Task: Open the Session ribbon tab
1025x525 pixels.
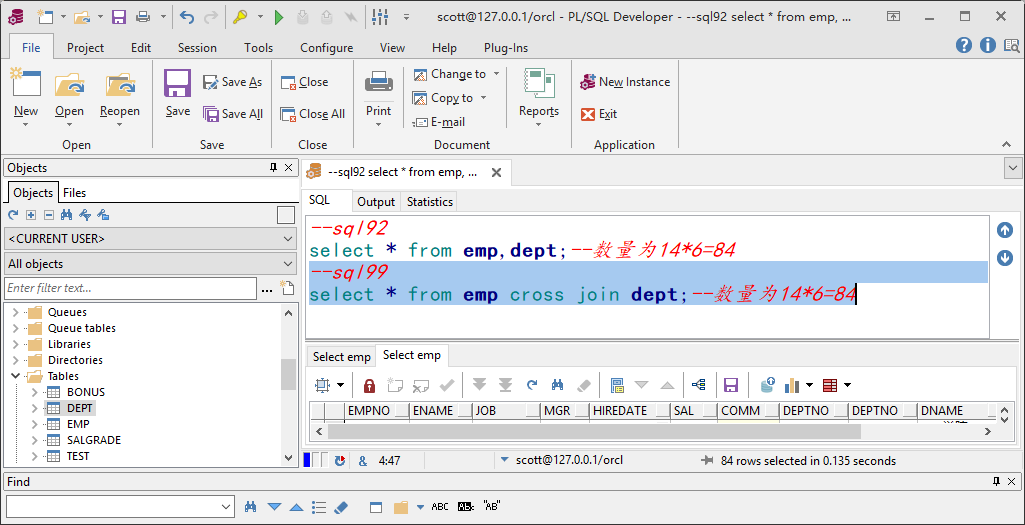Action: 197,48
